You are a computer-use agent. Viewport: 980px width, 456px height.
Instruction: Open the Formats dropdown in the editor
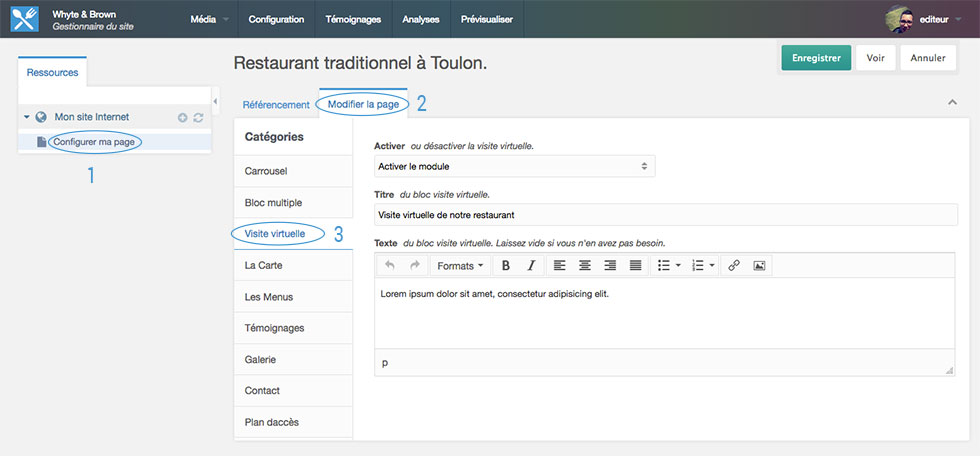tap(460, 266)
